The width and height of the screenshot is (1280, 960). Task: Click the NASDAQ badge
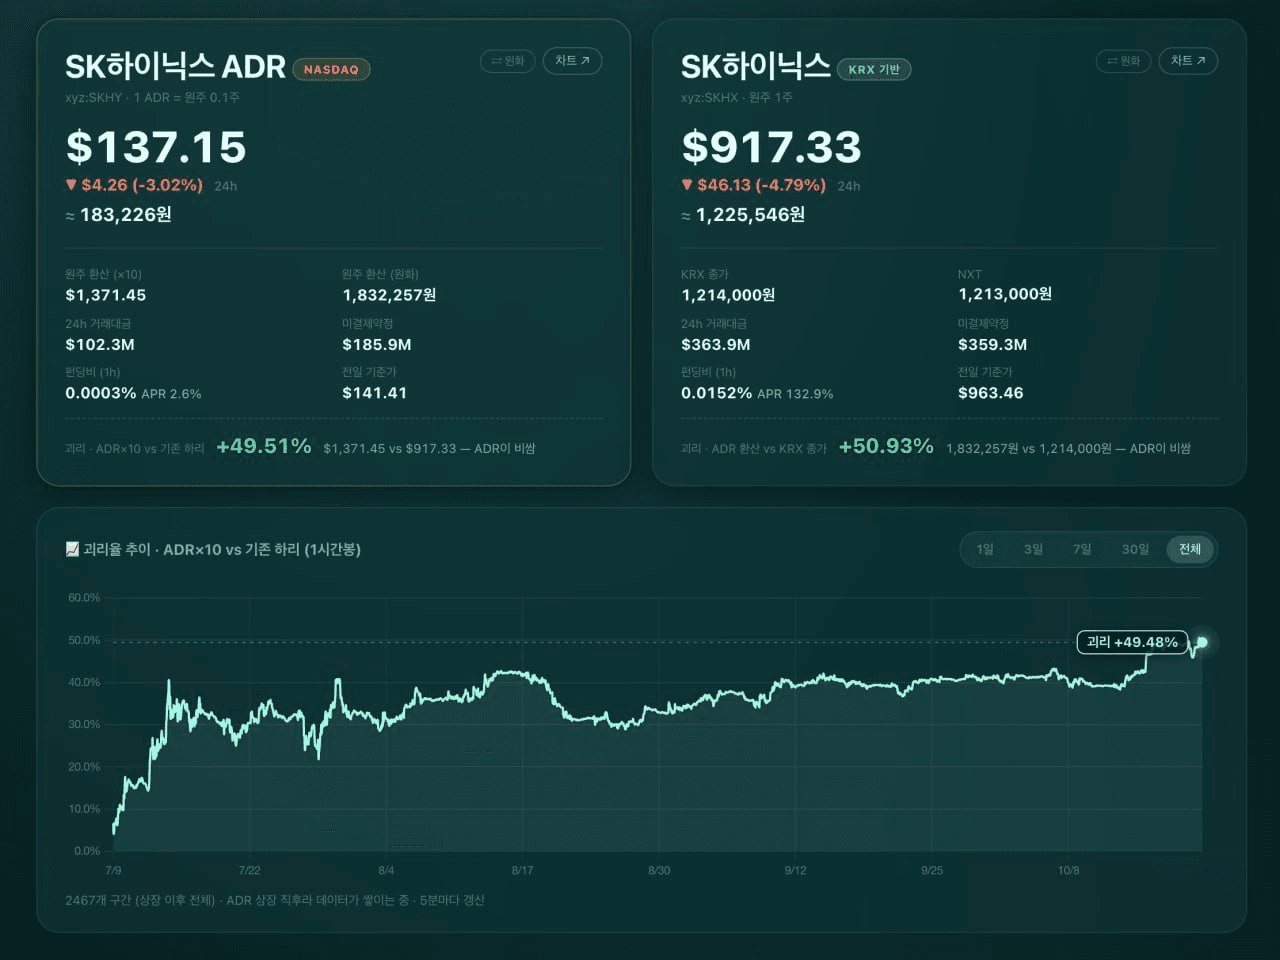point(331,69)
